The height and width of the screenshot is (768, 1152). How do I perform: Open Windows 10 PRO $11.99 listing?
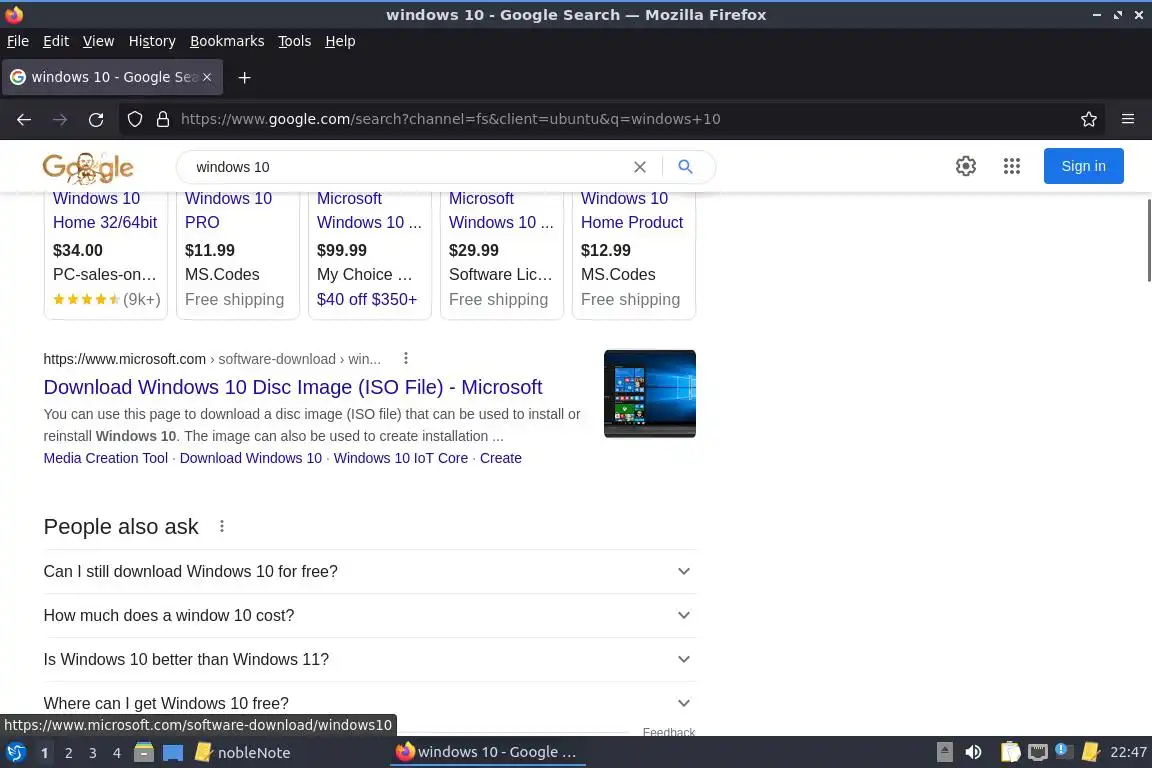pos(228,210)
